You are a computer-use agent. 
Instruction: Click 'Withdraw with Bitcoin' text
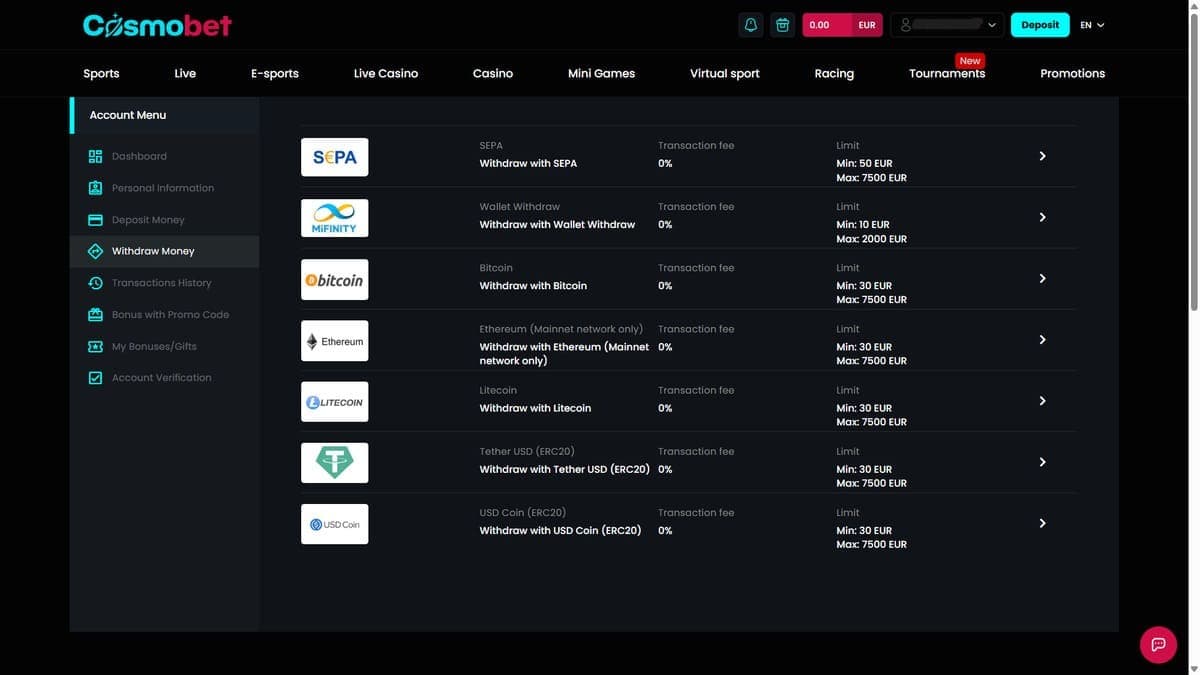click(533, 286)
